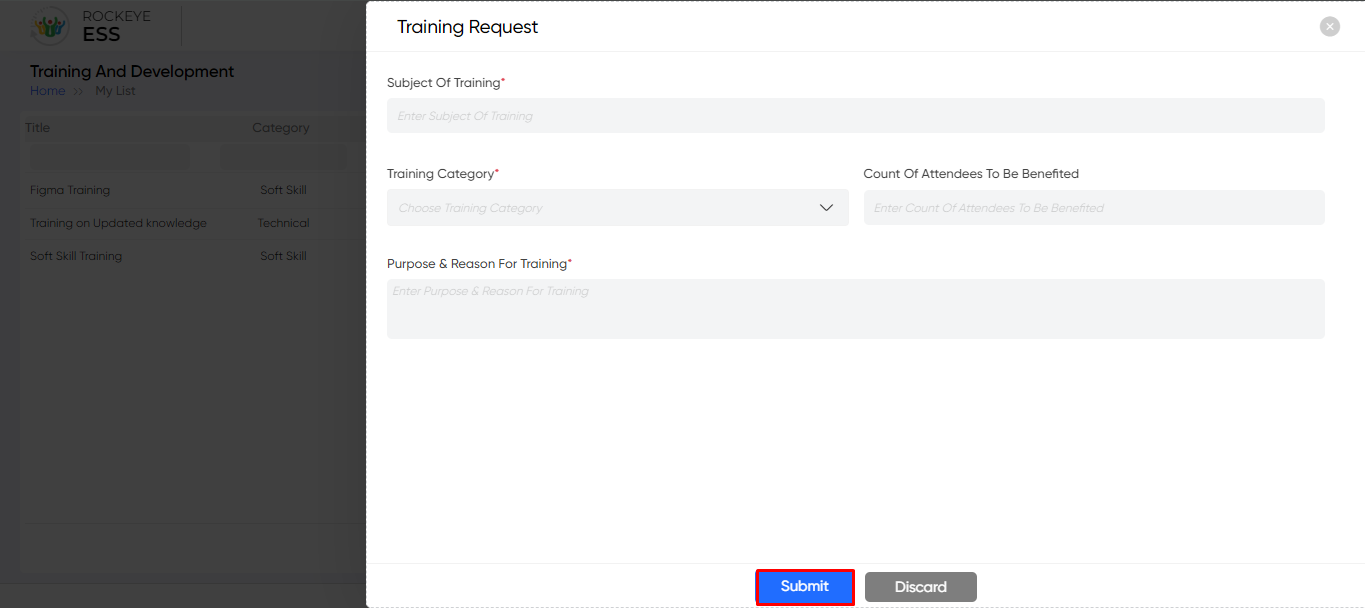Click the ROCKEYE ESS brand text
Screen dimensions: 1365x608
pos(116,27)
